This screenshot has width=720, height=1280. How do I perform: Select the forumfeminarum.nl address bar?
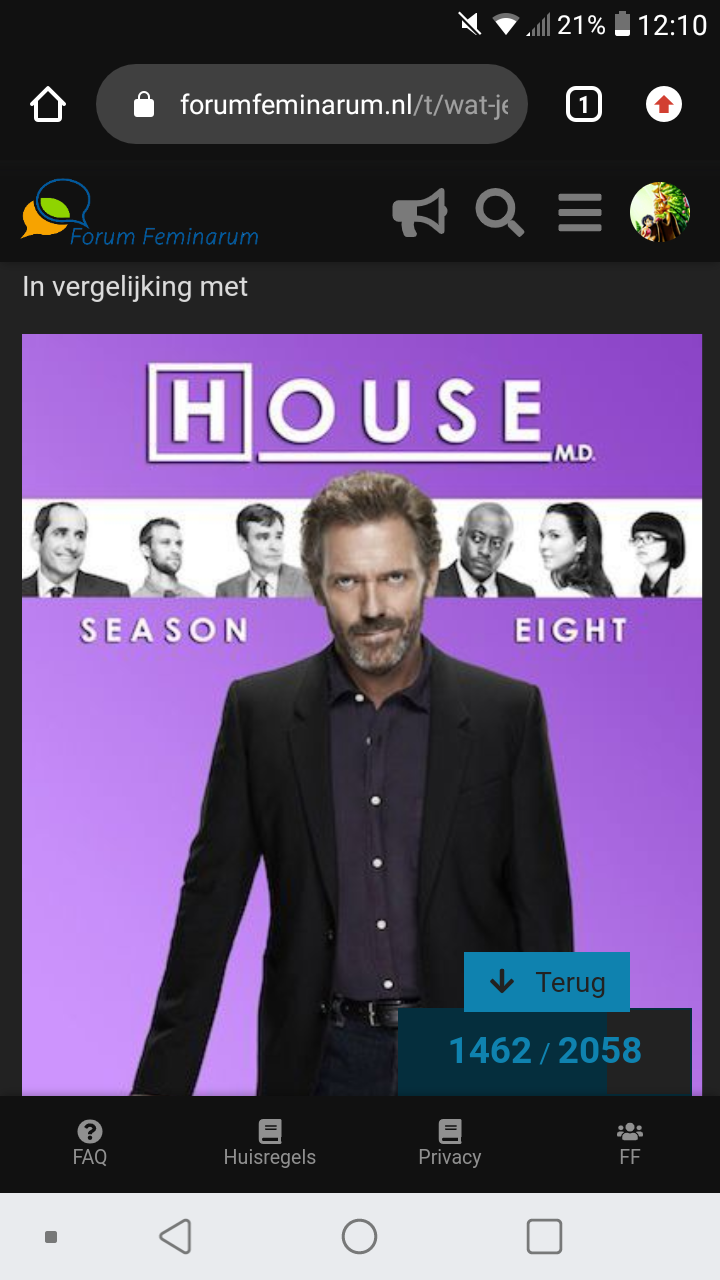click(311, 104)
